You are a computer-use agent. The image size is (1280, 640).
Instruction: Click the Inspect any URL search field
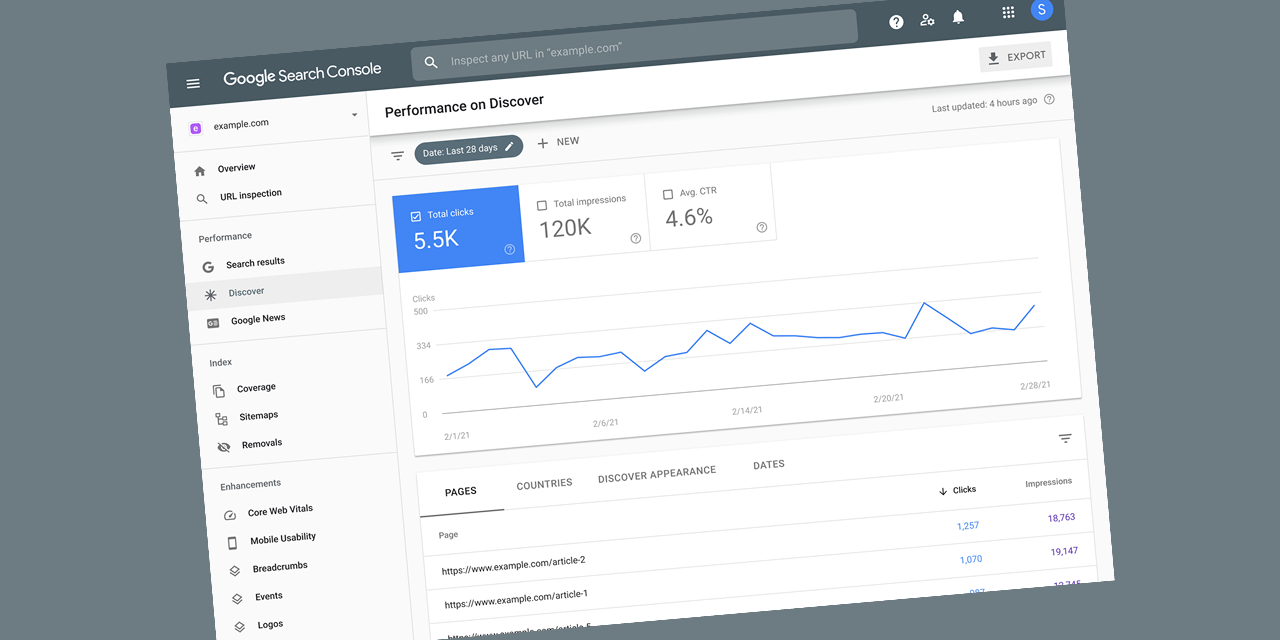coord(635,45)
